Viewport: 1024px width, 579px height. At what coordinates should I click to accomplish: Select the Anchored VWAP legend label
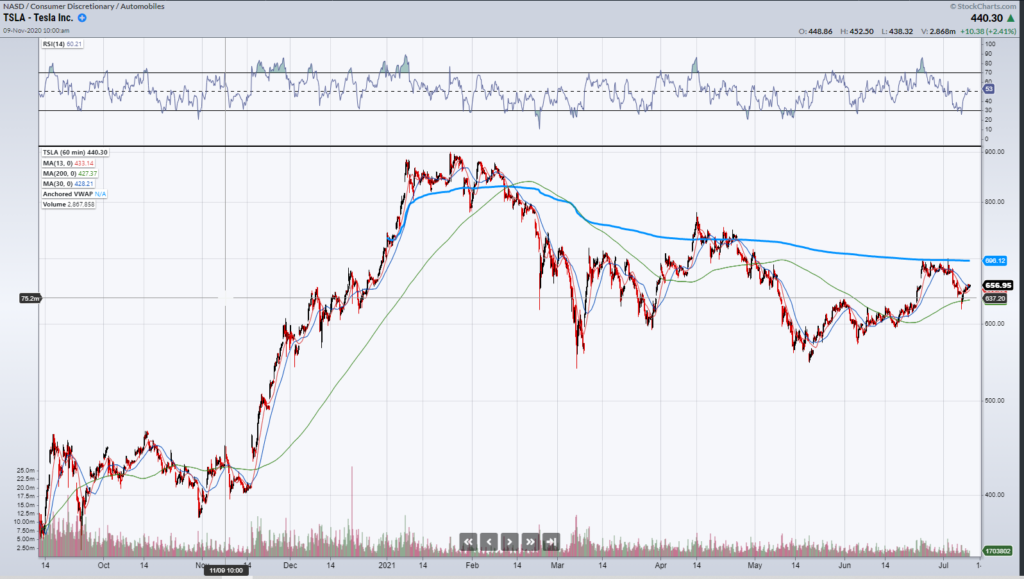click(74, 194)
